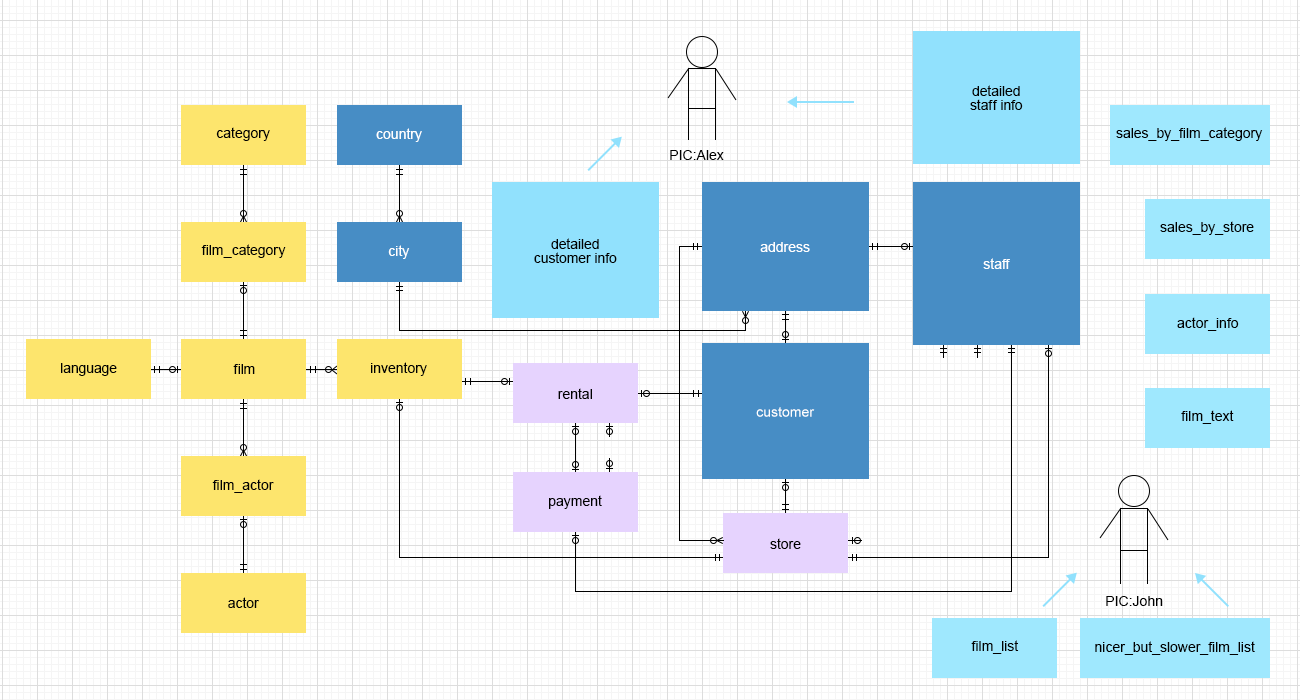This screenshot has height=700, width=1300.
Task: Select the sales_by_film_category box
Action: pos(1189,134)
